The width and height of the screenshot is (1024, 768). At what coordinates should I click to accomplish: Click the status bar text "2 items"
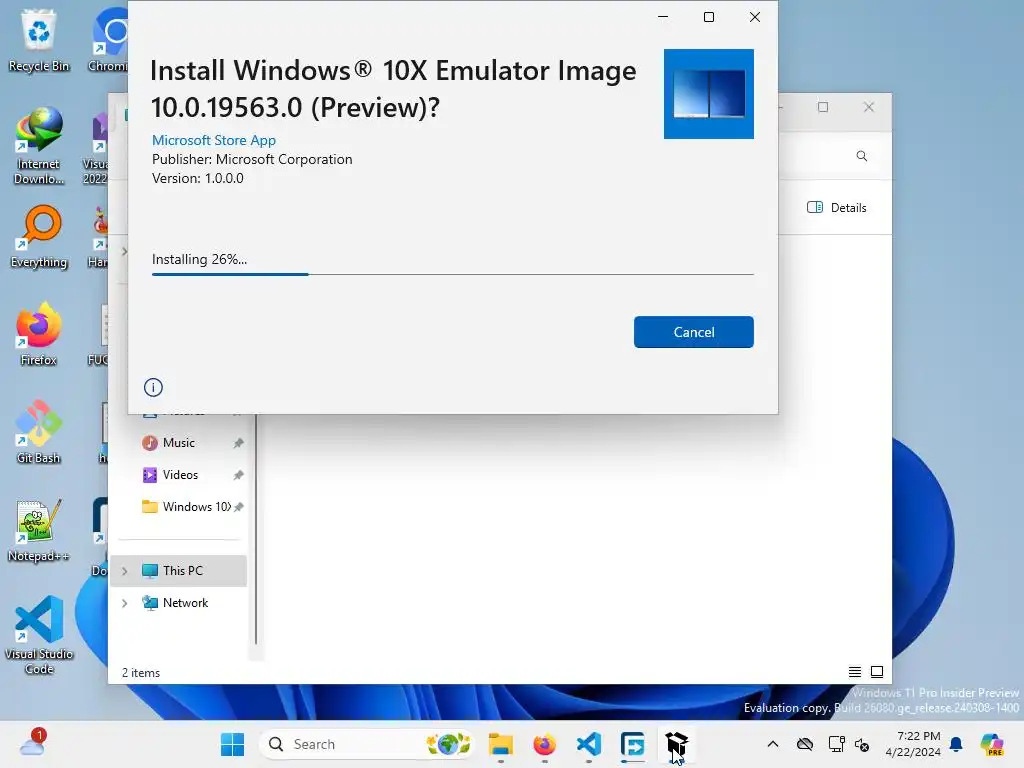click(140, 673)
